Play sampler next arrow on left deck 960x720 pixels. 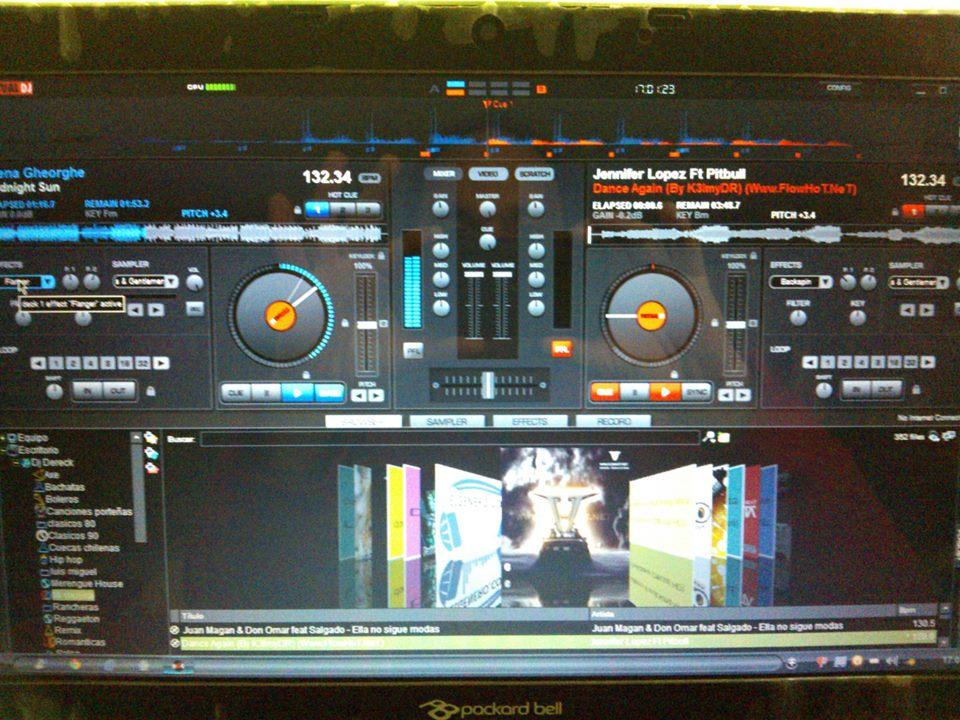pyautogui.click(x=156, y=310)
